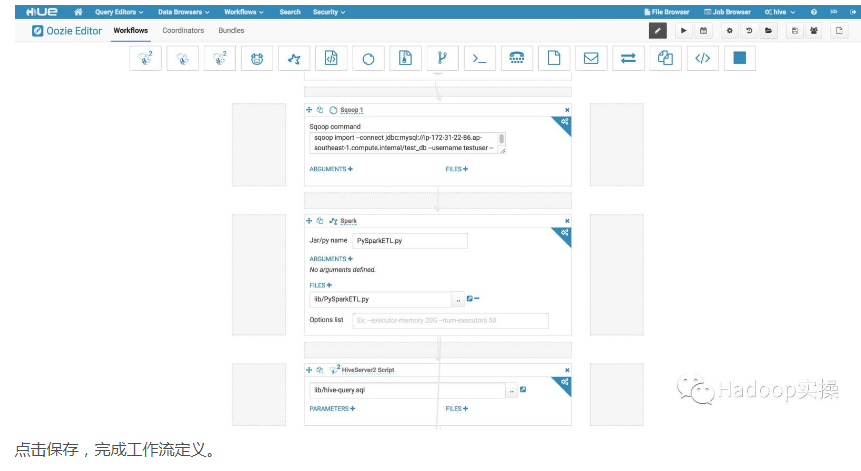Submit the workflow with the play button
The width and height of the screenshot is (861, 471).
pos(684,31)
